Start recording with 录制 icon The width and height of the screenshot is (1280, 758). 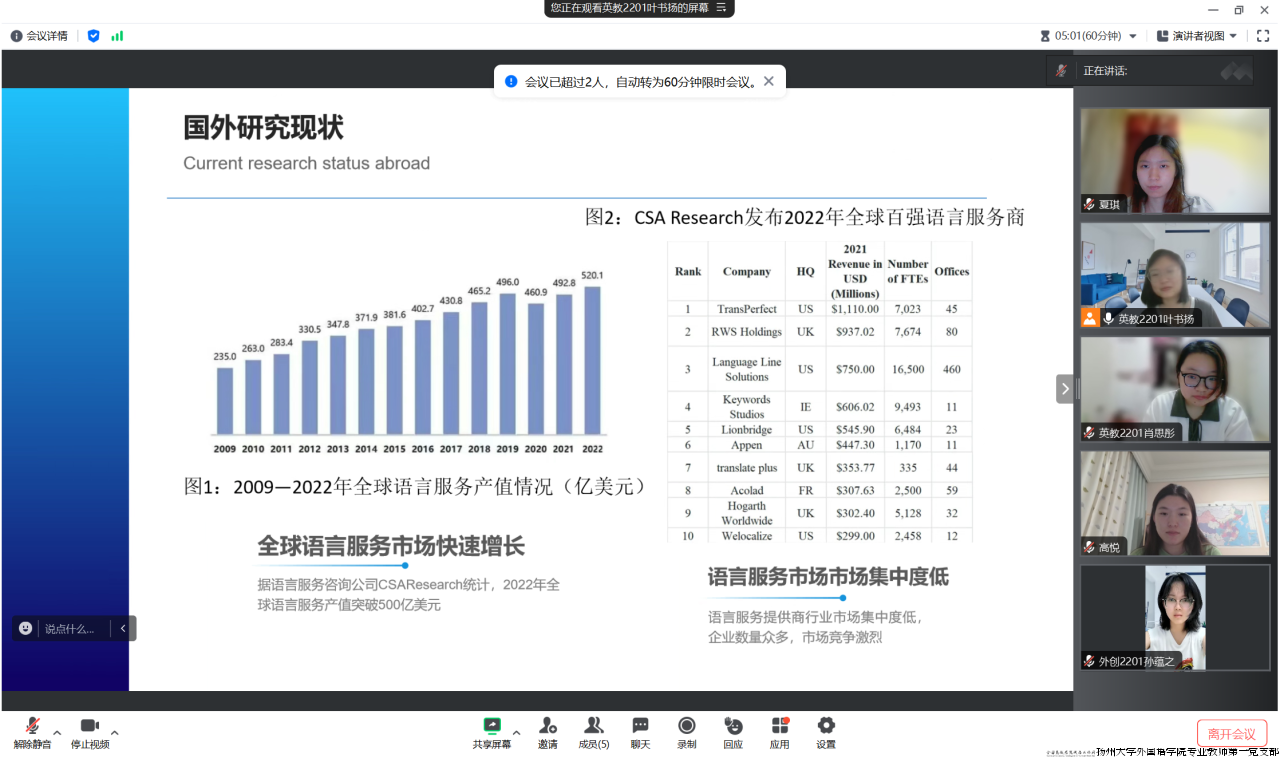click(686, 730)
